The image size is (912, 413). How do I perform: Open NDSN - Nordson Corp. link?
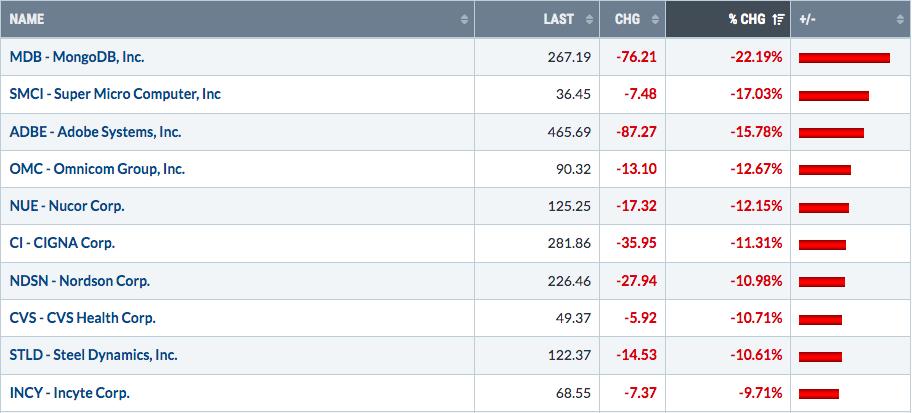(80, 281)
